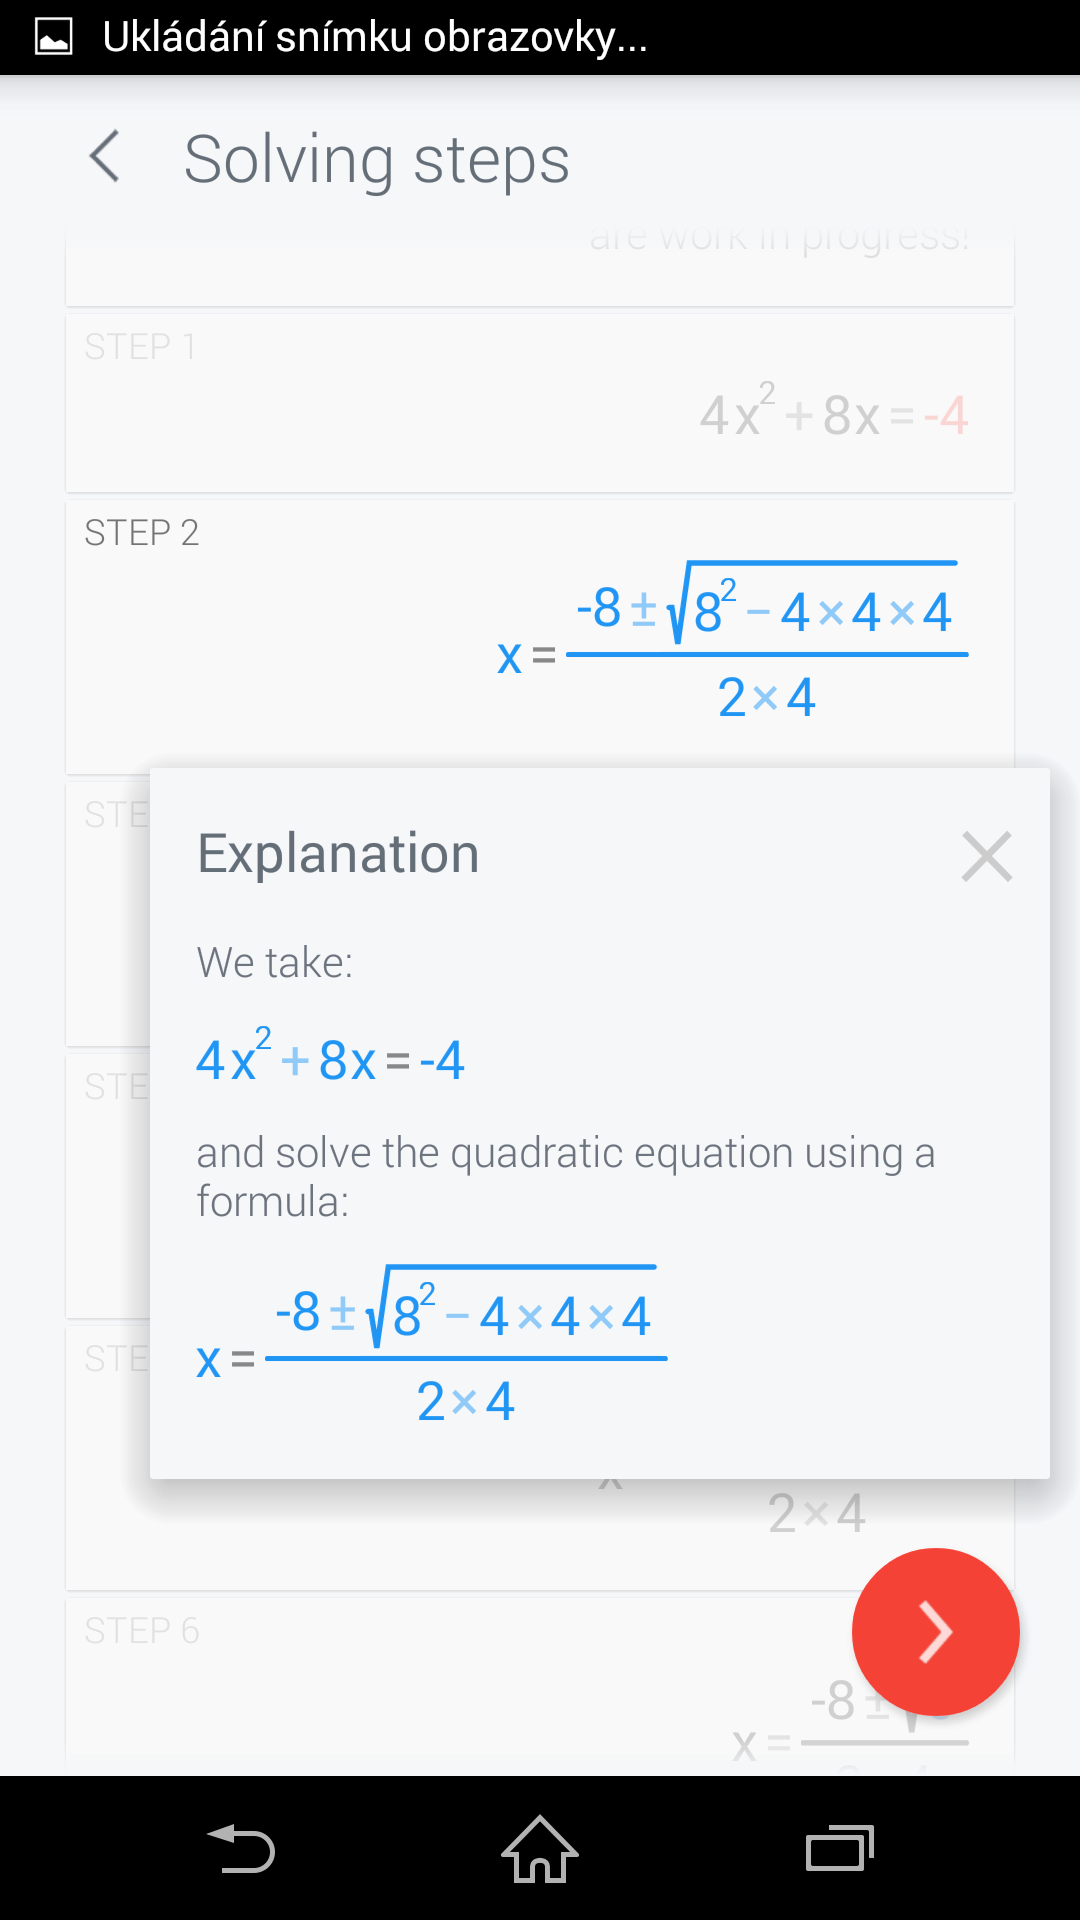The image size is (1080, 1920).
Task: Tap the Android home navigation button
Action: [540, 1848]
